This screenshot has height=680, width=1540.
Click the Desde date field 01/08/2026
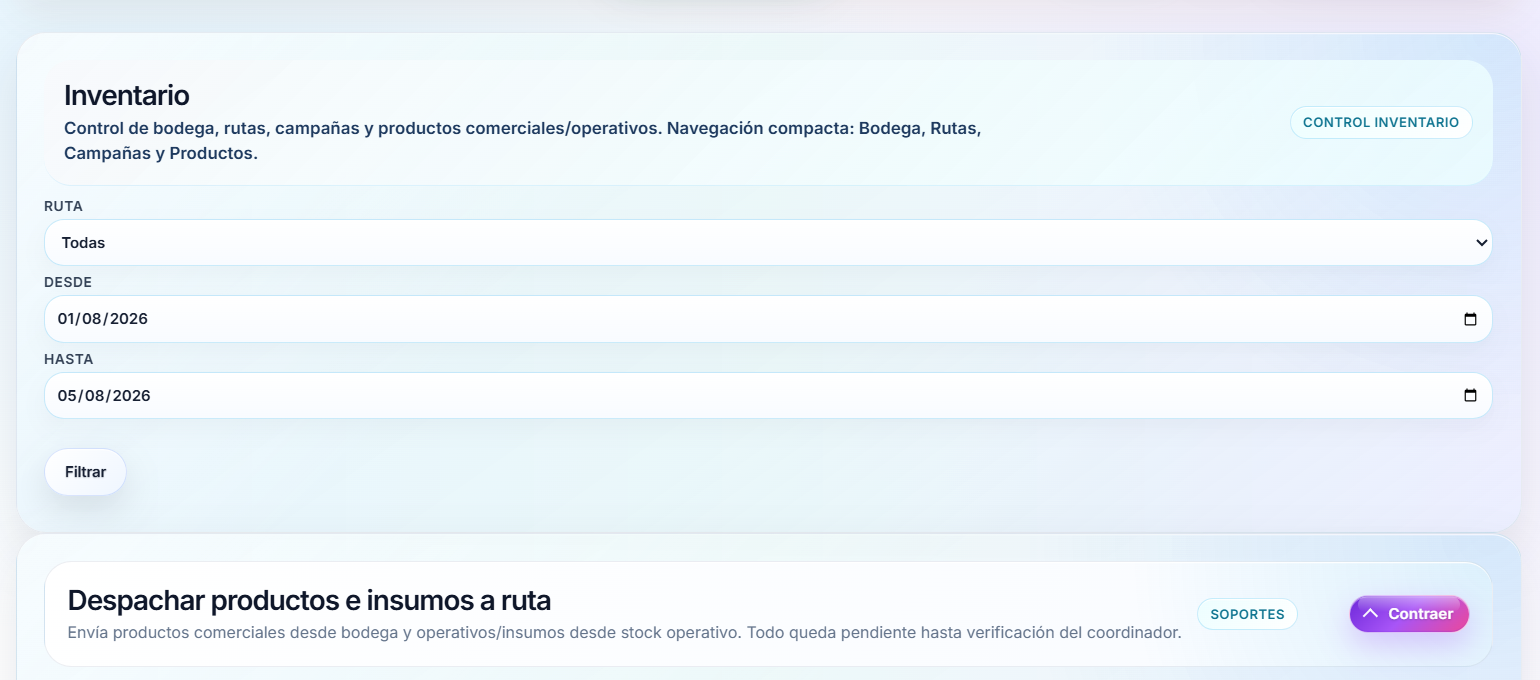[768, 319]
